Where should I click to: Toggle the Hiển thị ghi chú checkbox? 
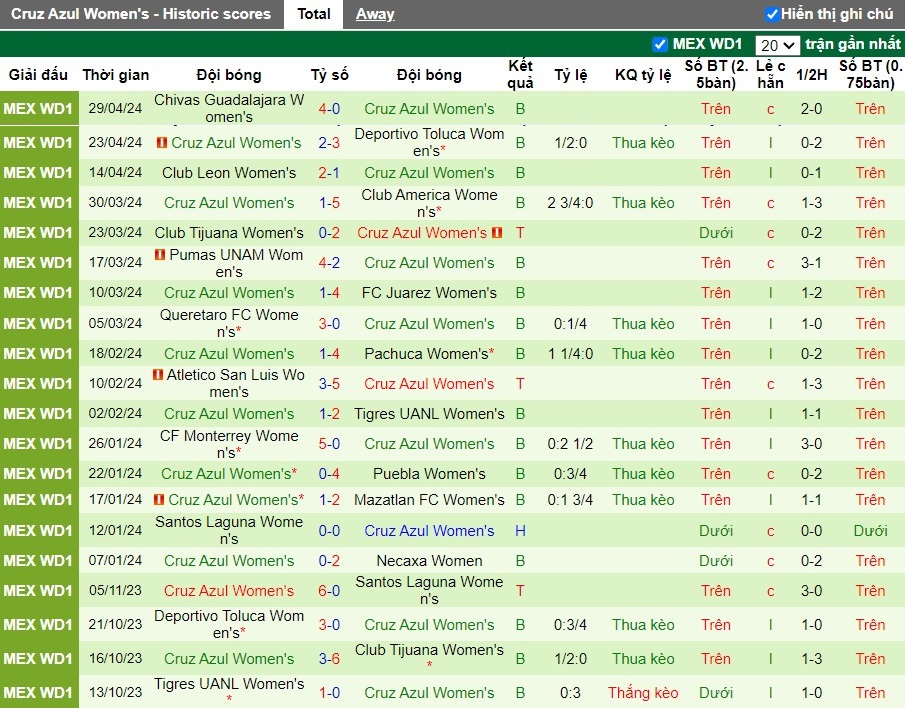click(772, 14)
